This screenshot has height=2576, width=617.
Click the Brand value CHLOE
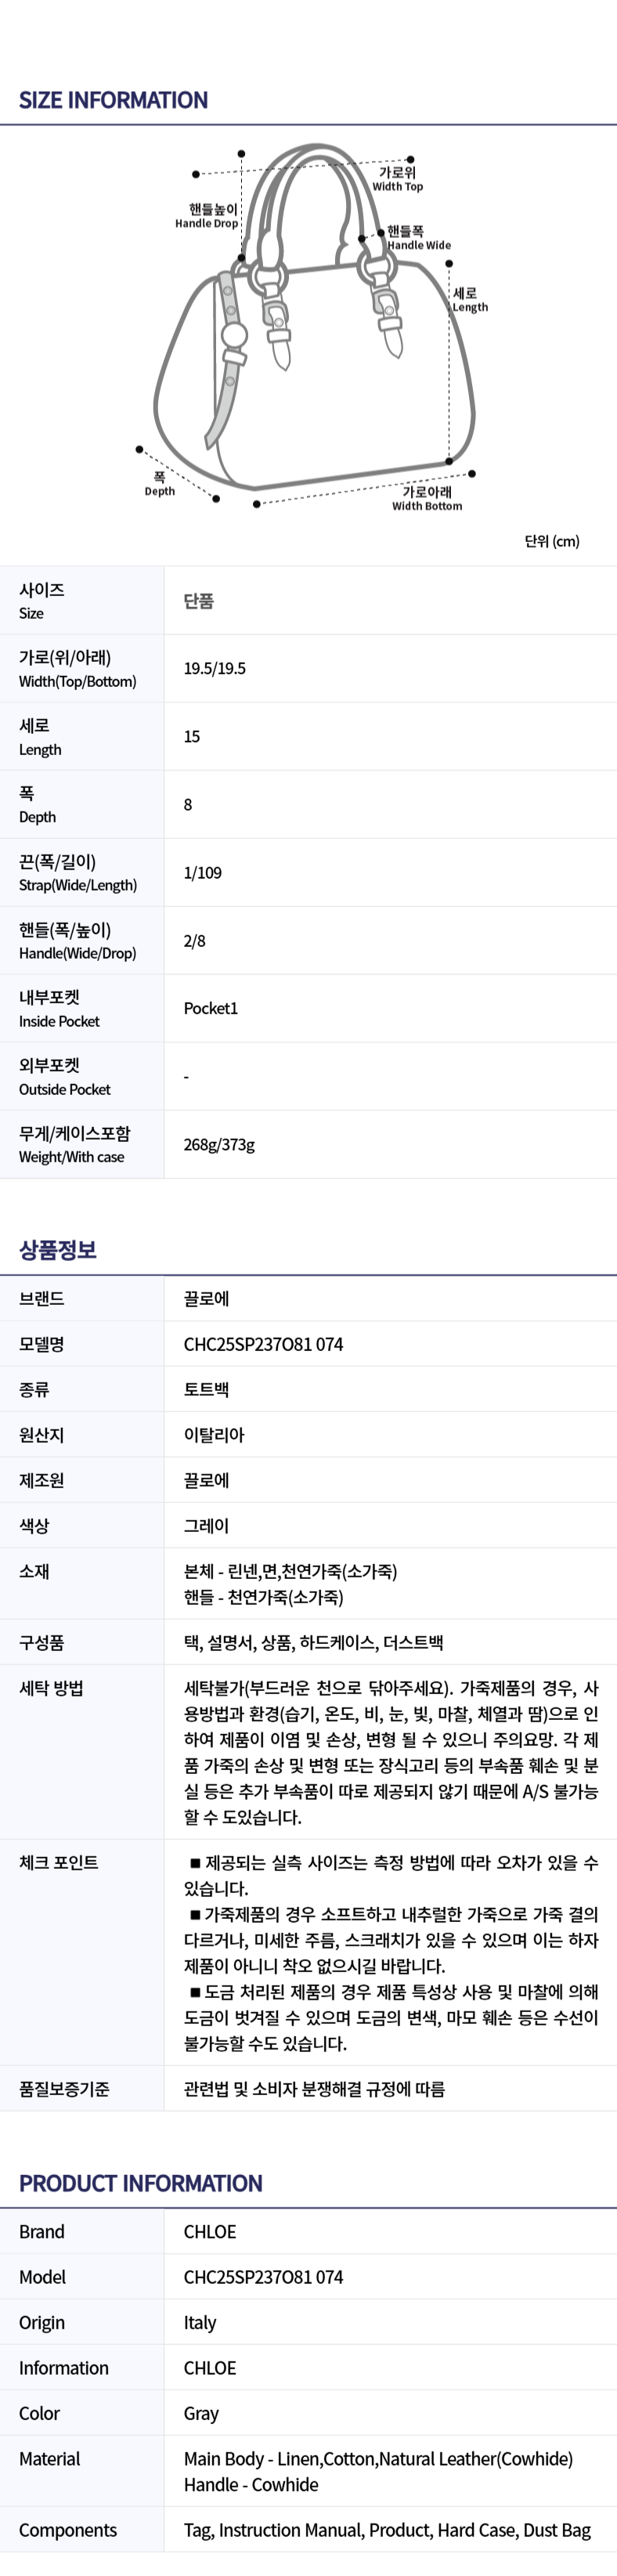click(210, 2231)
